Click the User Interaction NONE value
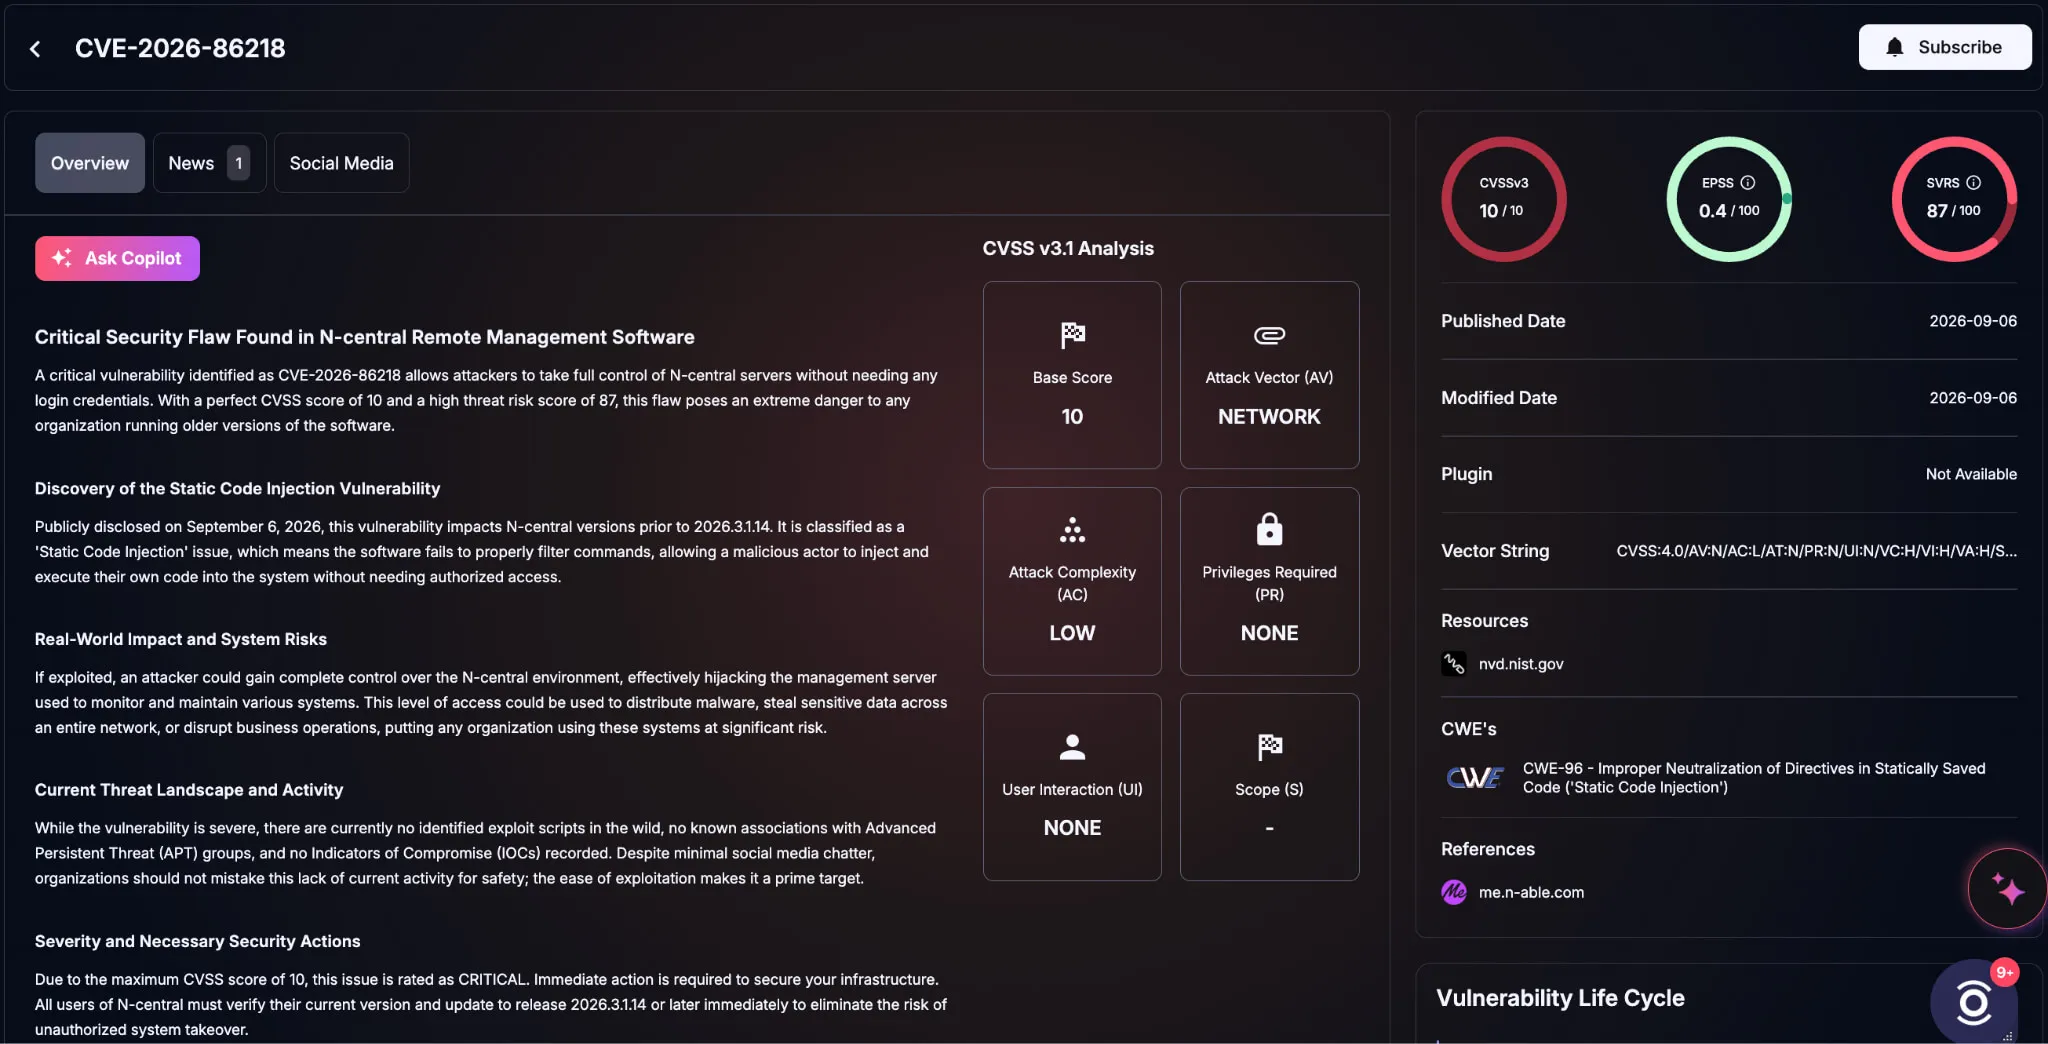 click(1072, 828)
